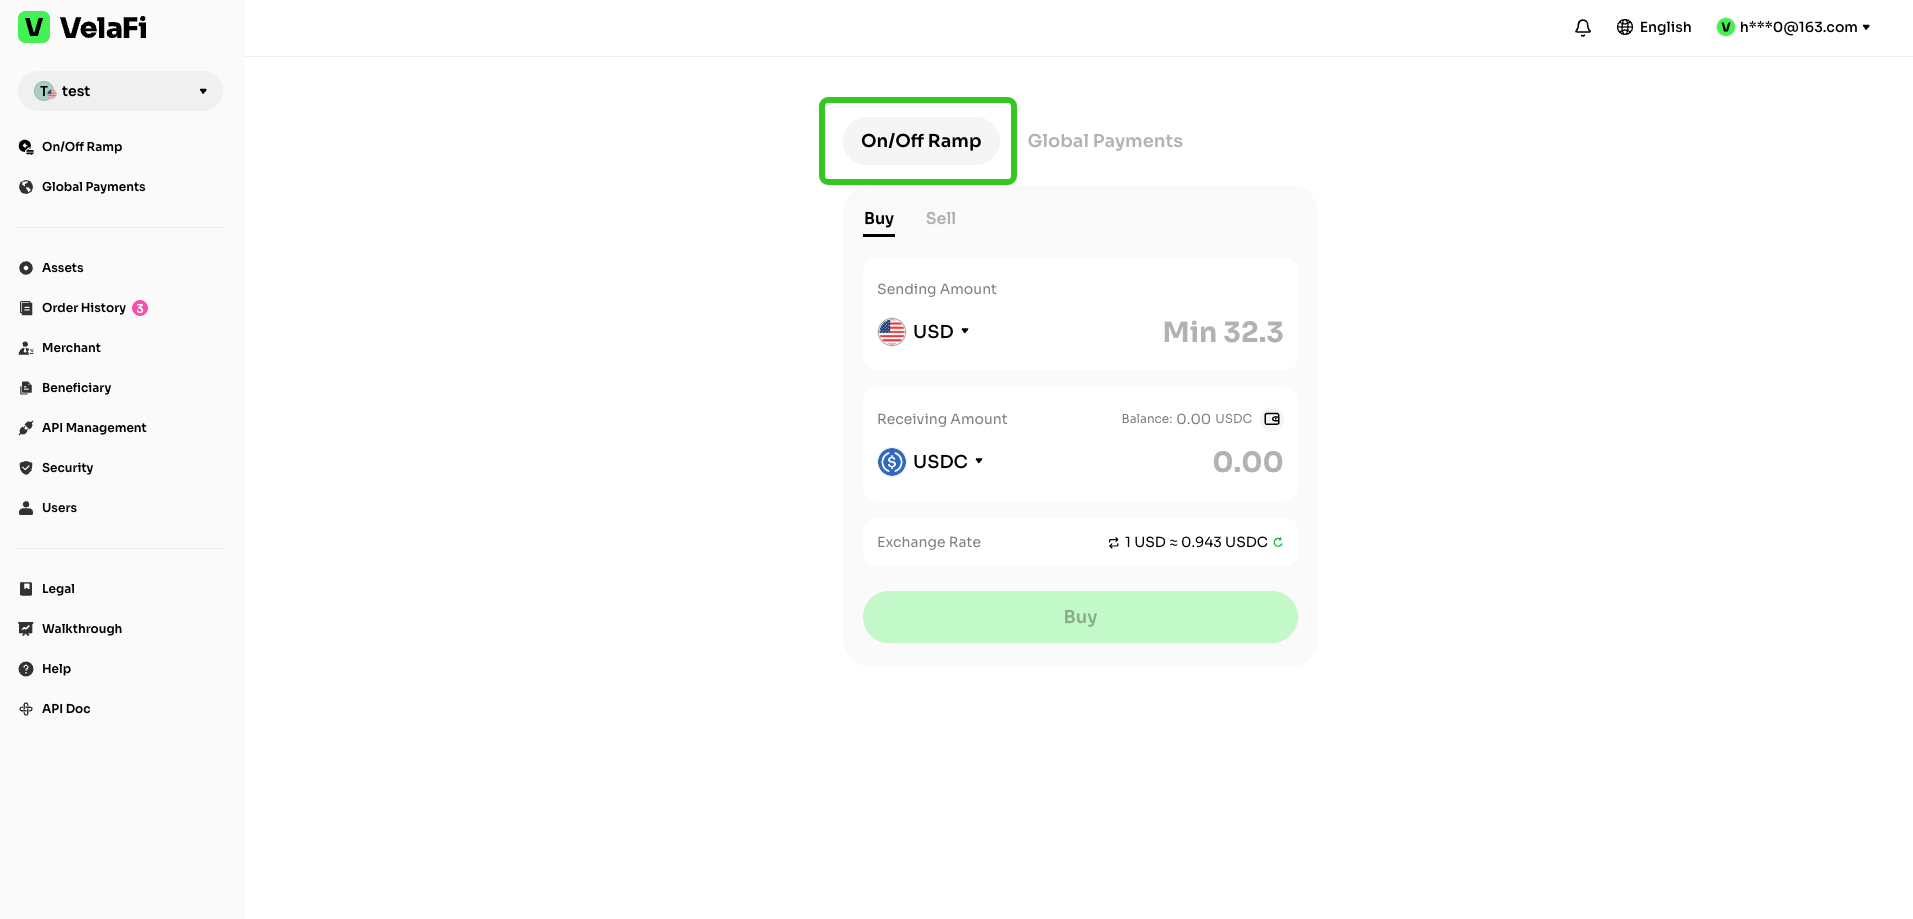
Task: Click the wallet icon beside USDC balance
Action: click(x=1272, y=419)
